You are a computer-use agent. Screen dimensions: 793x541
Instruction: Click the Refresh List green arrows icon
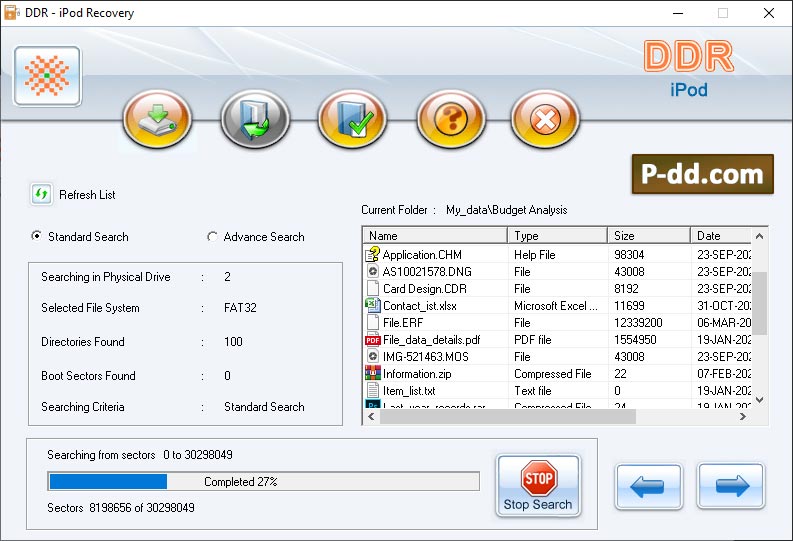click(x=41, y=194)
